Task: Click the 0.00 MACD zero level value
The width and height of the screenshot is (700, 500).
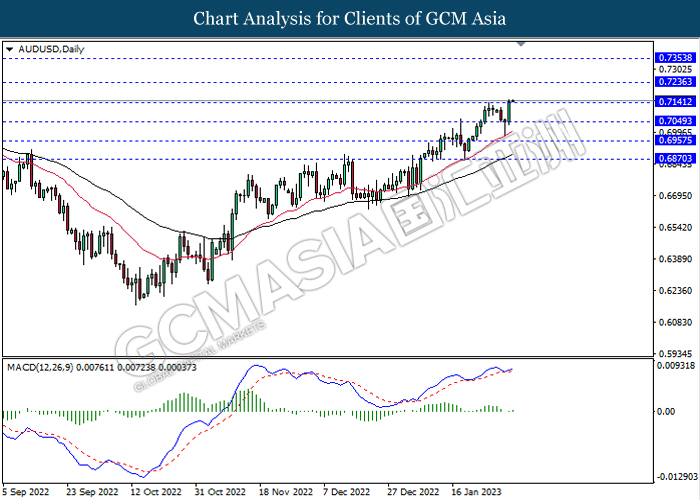Action: (667, 411)
